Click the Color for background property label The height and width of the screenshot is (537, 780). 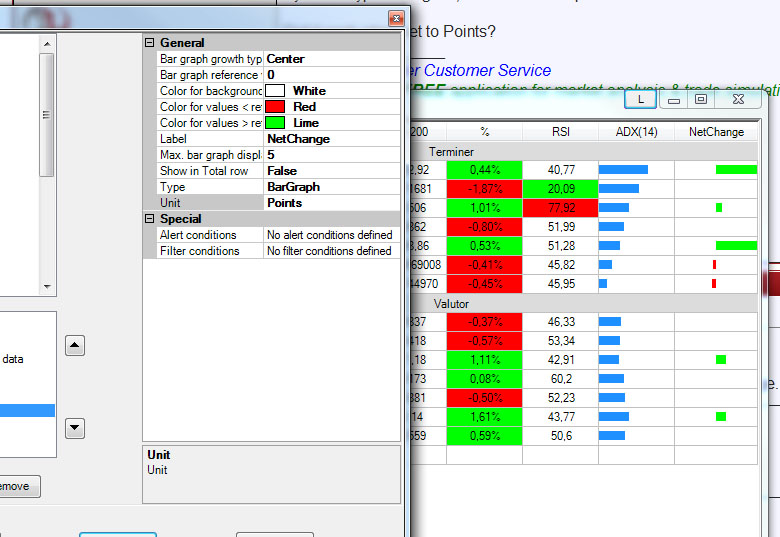point(210,90)
